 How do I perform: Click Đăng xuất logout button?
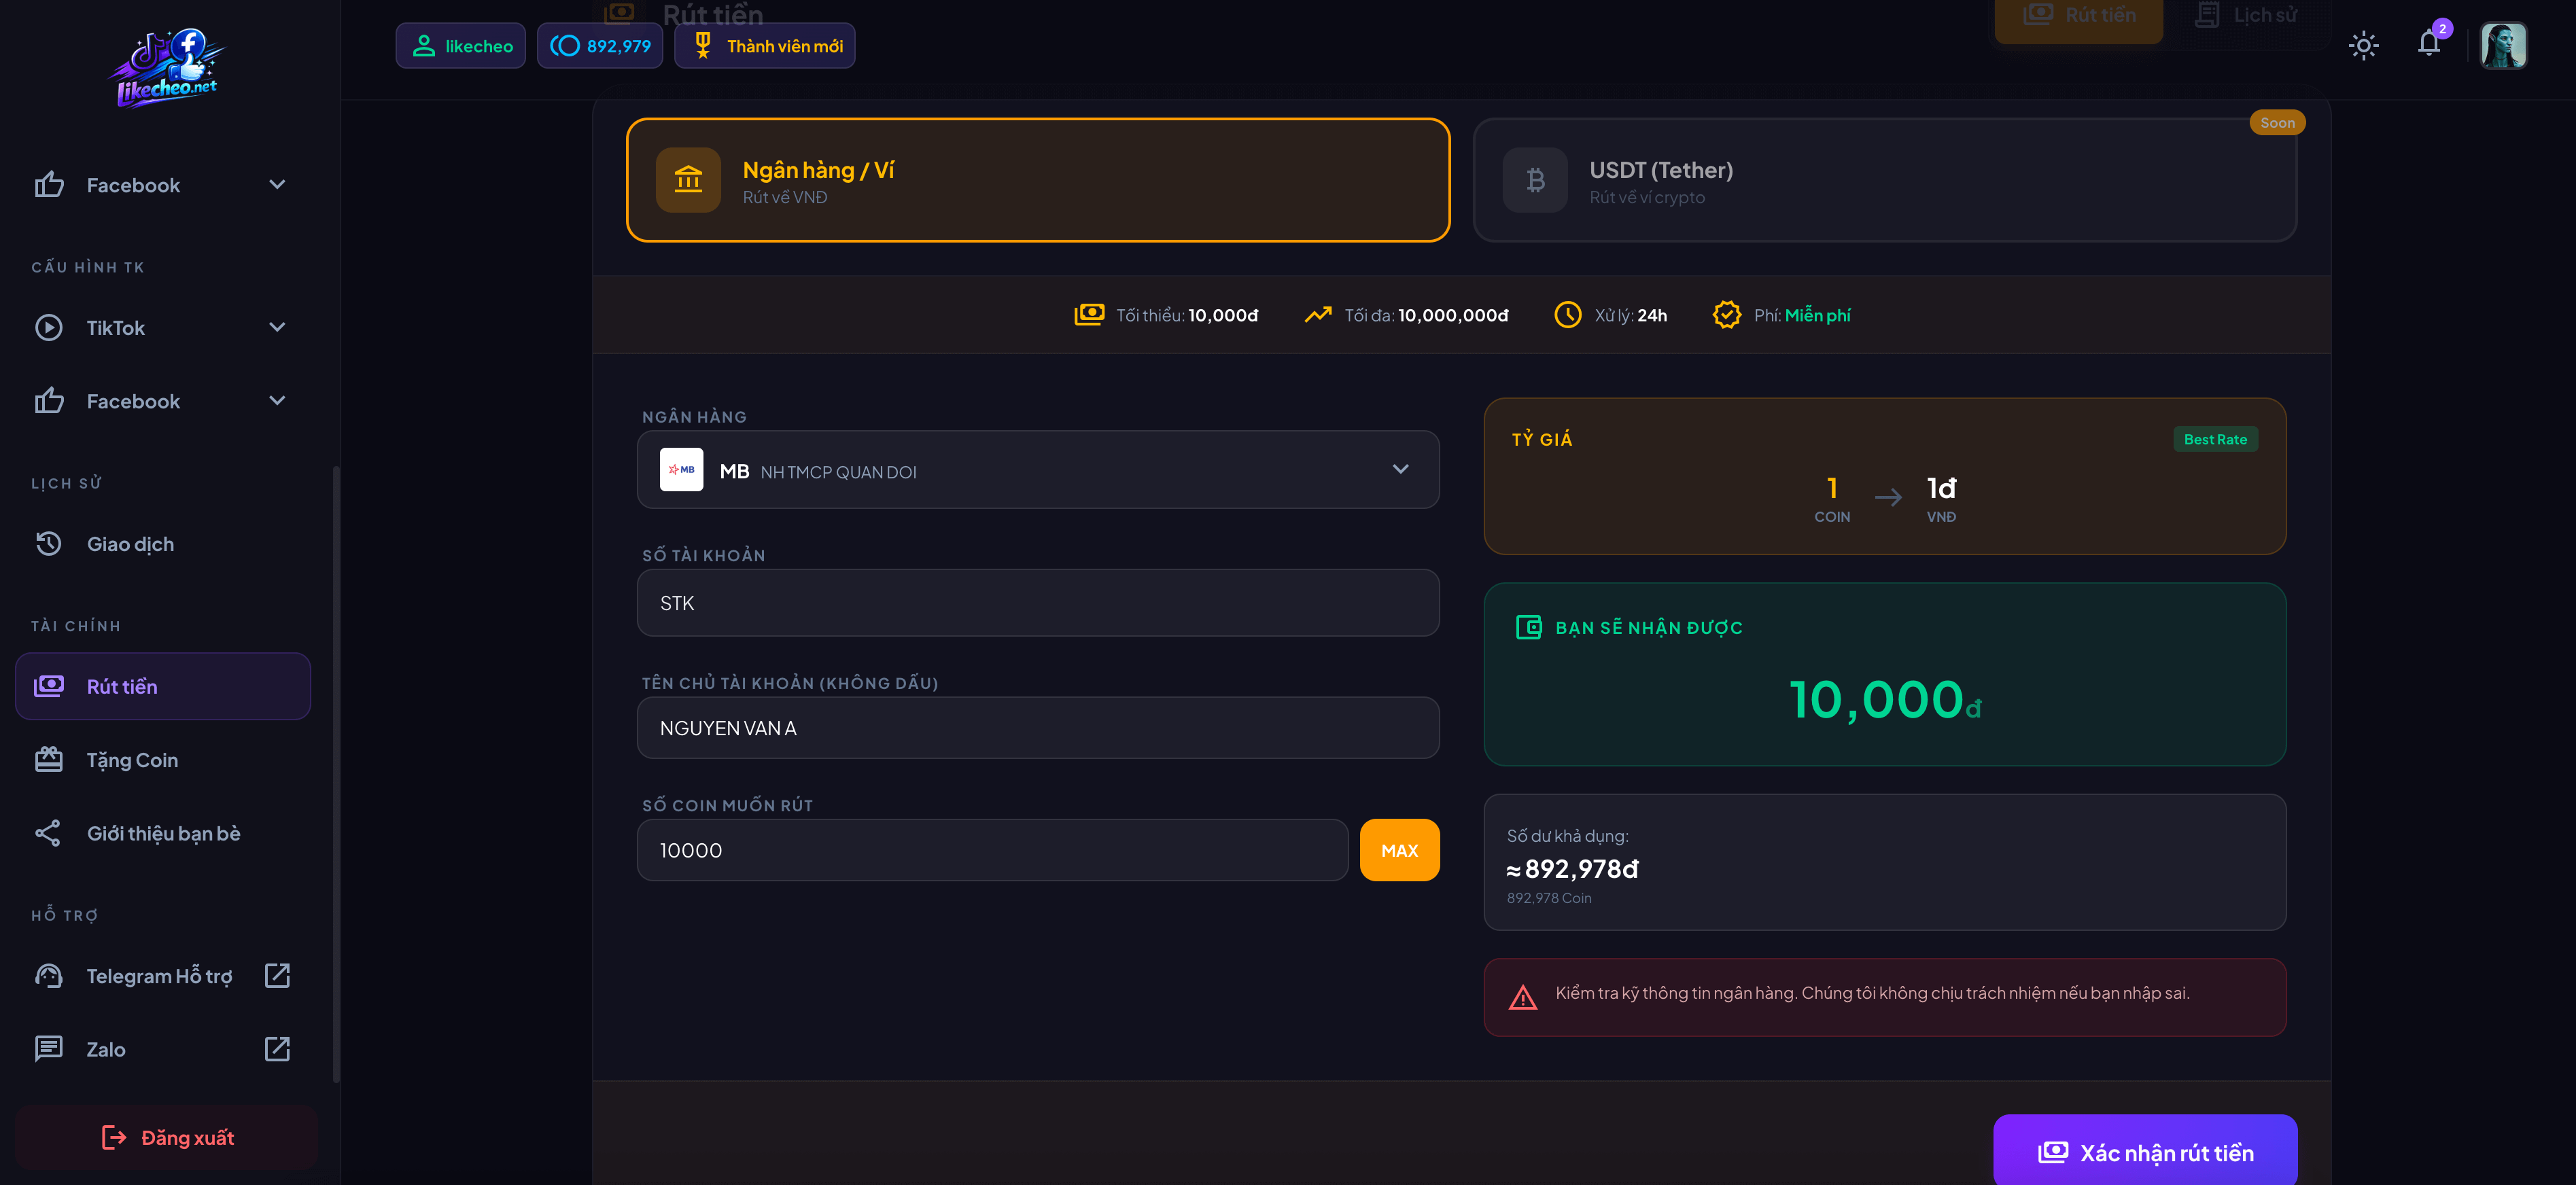coord(166,1138)
